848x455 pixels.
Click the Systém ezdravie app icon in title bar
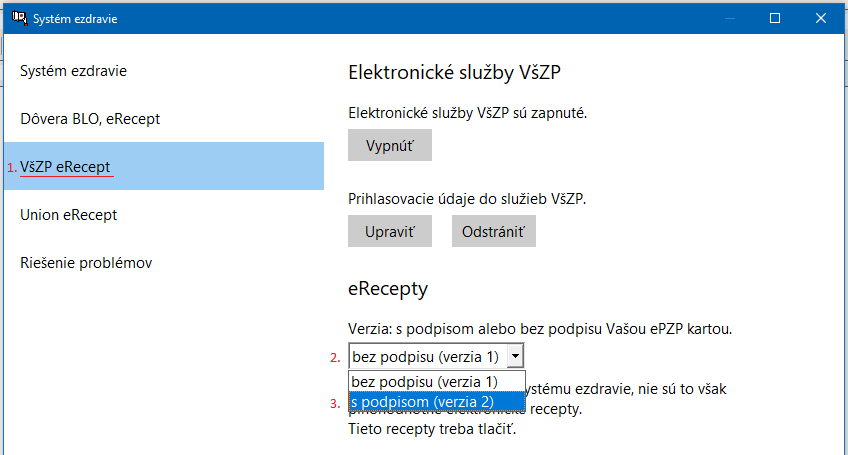[19, 18]
